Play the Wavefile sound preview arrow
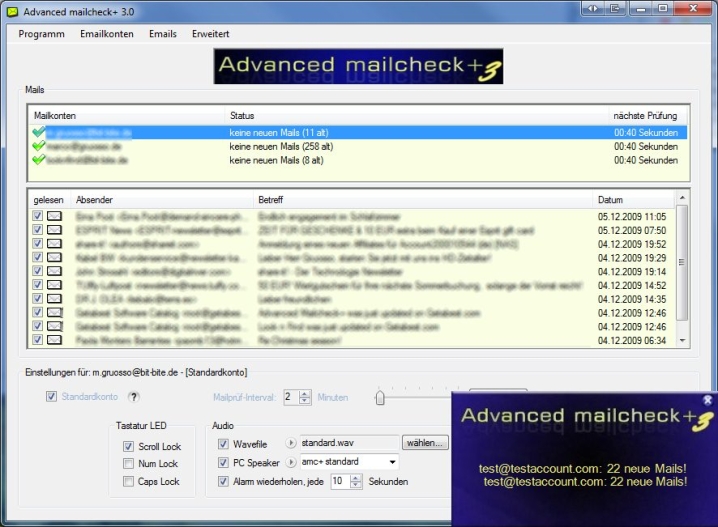This screenshot has width=718, height=527. [x=291, y=443]
